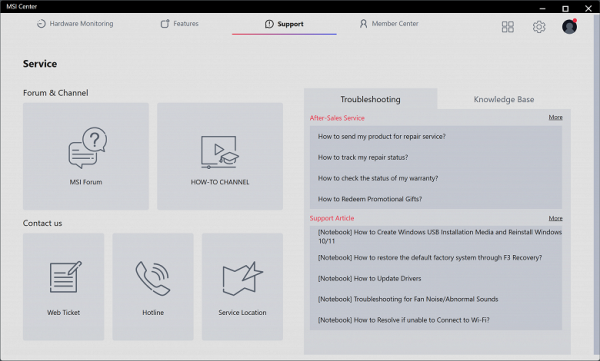Show more After-Sales Service articles

point(555,117)
